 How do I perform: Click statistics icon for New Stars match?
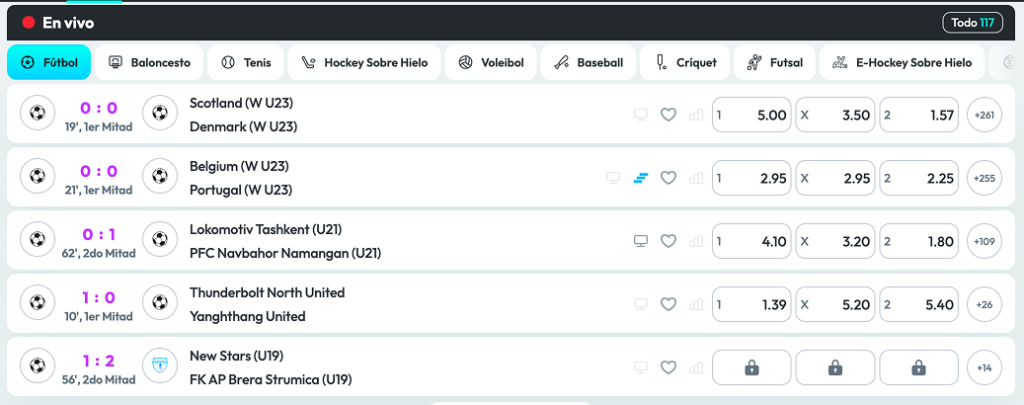(696, 367)
